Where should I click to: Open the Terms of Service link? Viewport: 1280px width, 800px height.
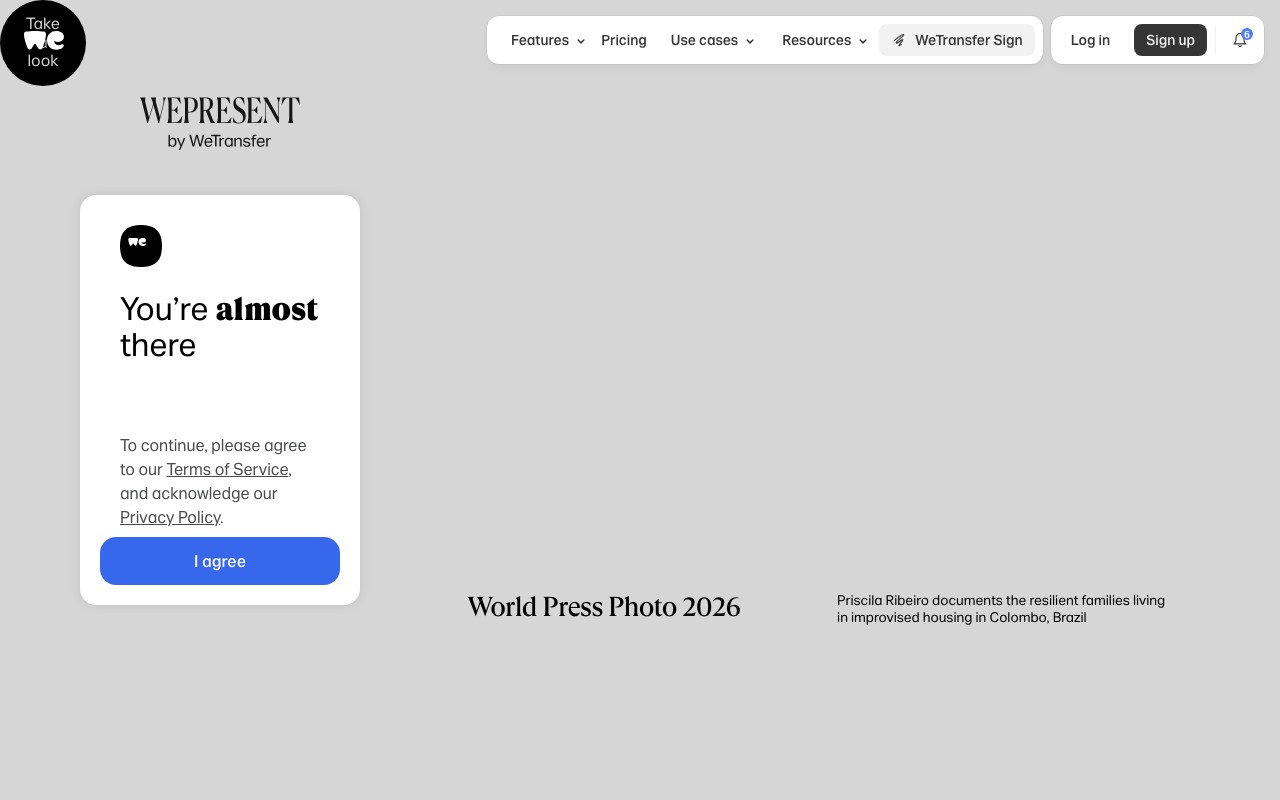227,469
